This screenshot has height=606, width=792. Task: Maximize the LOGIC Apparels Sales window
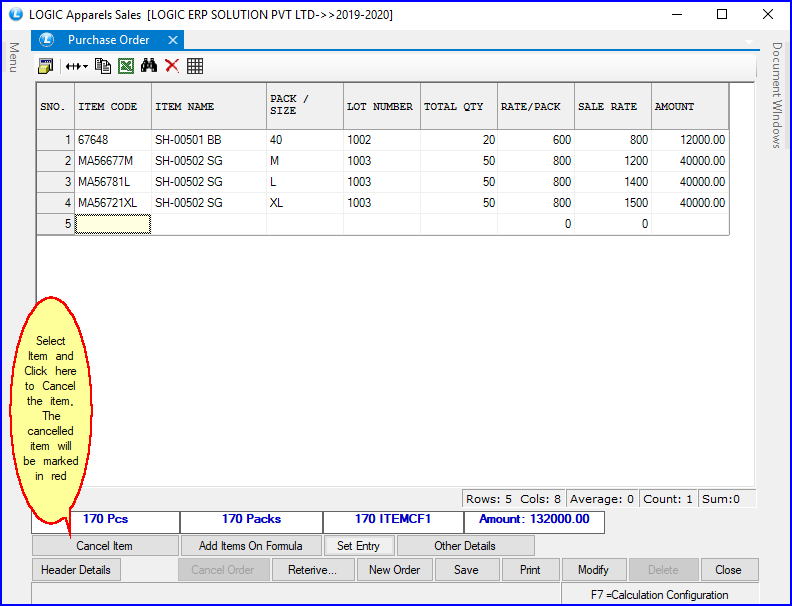[x=722, y=14]
